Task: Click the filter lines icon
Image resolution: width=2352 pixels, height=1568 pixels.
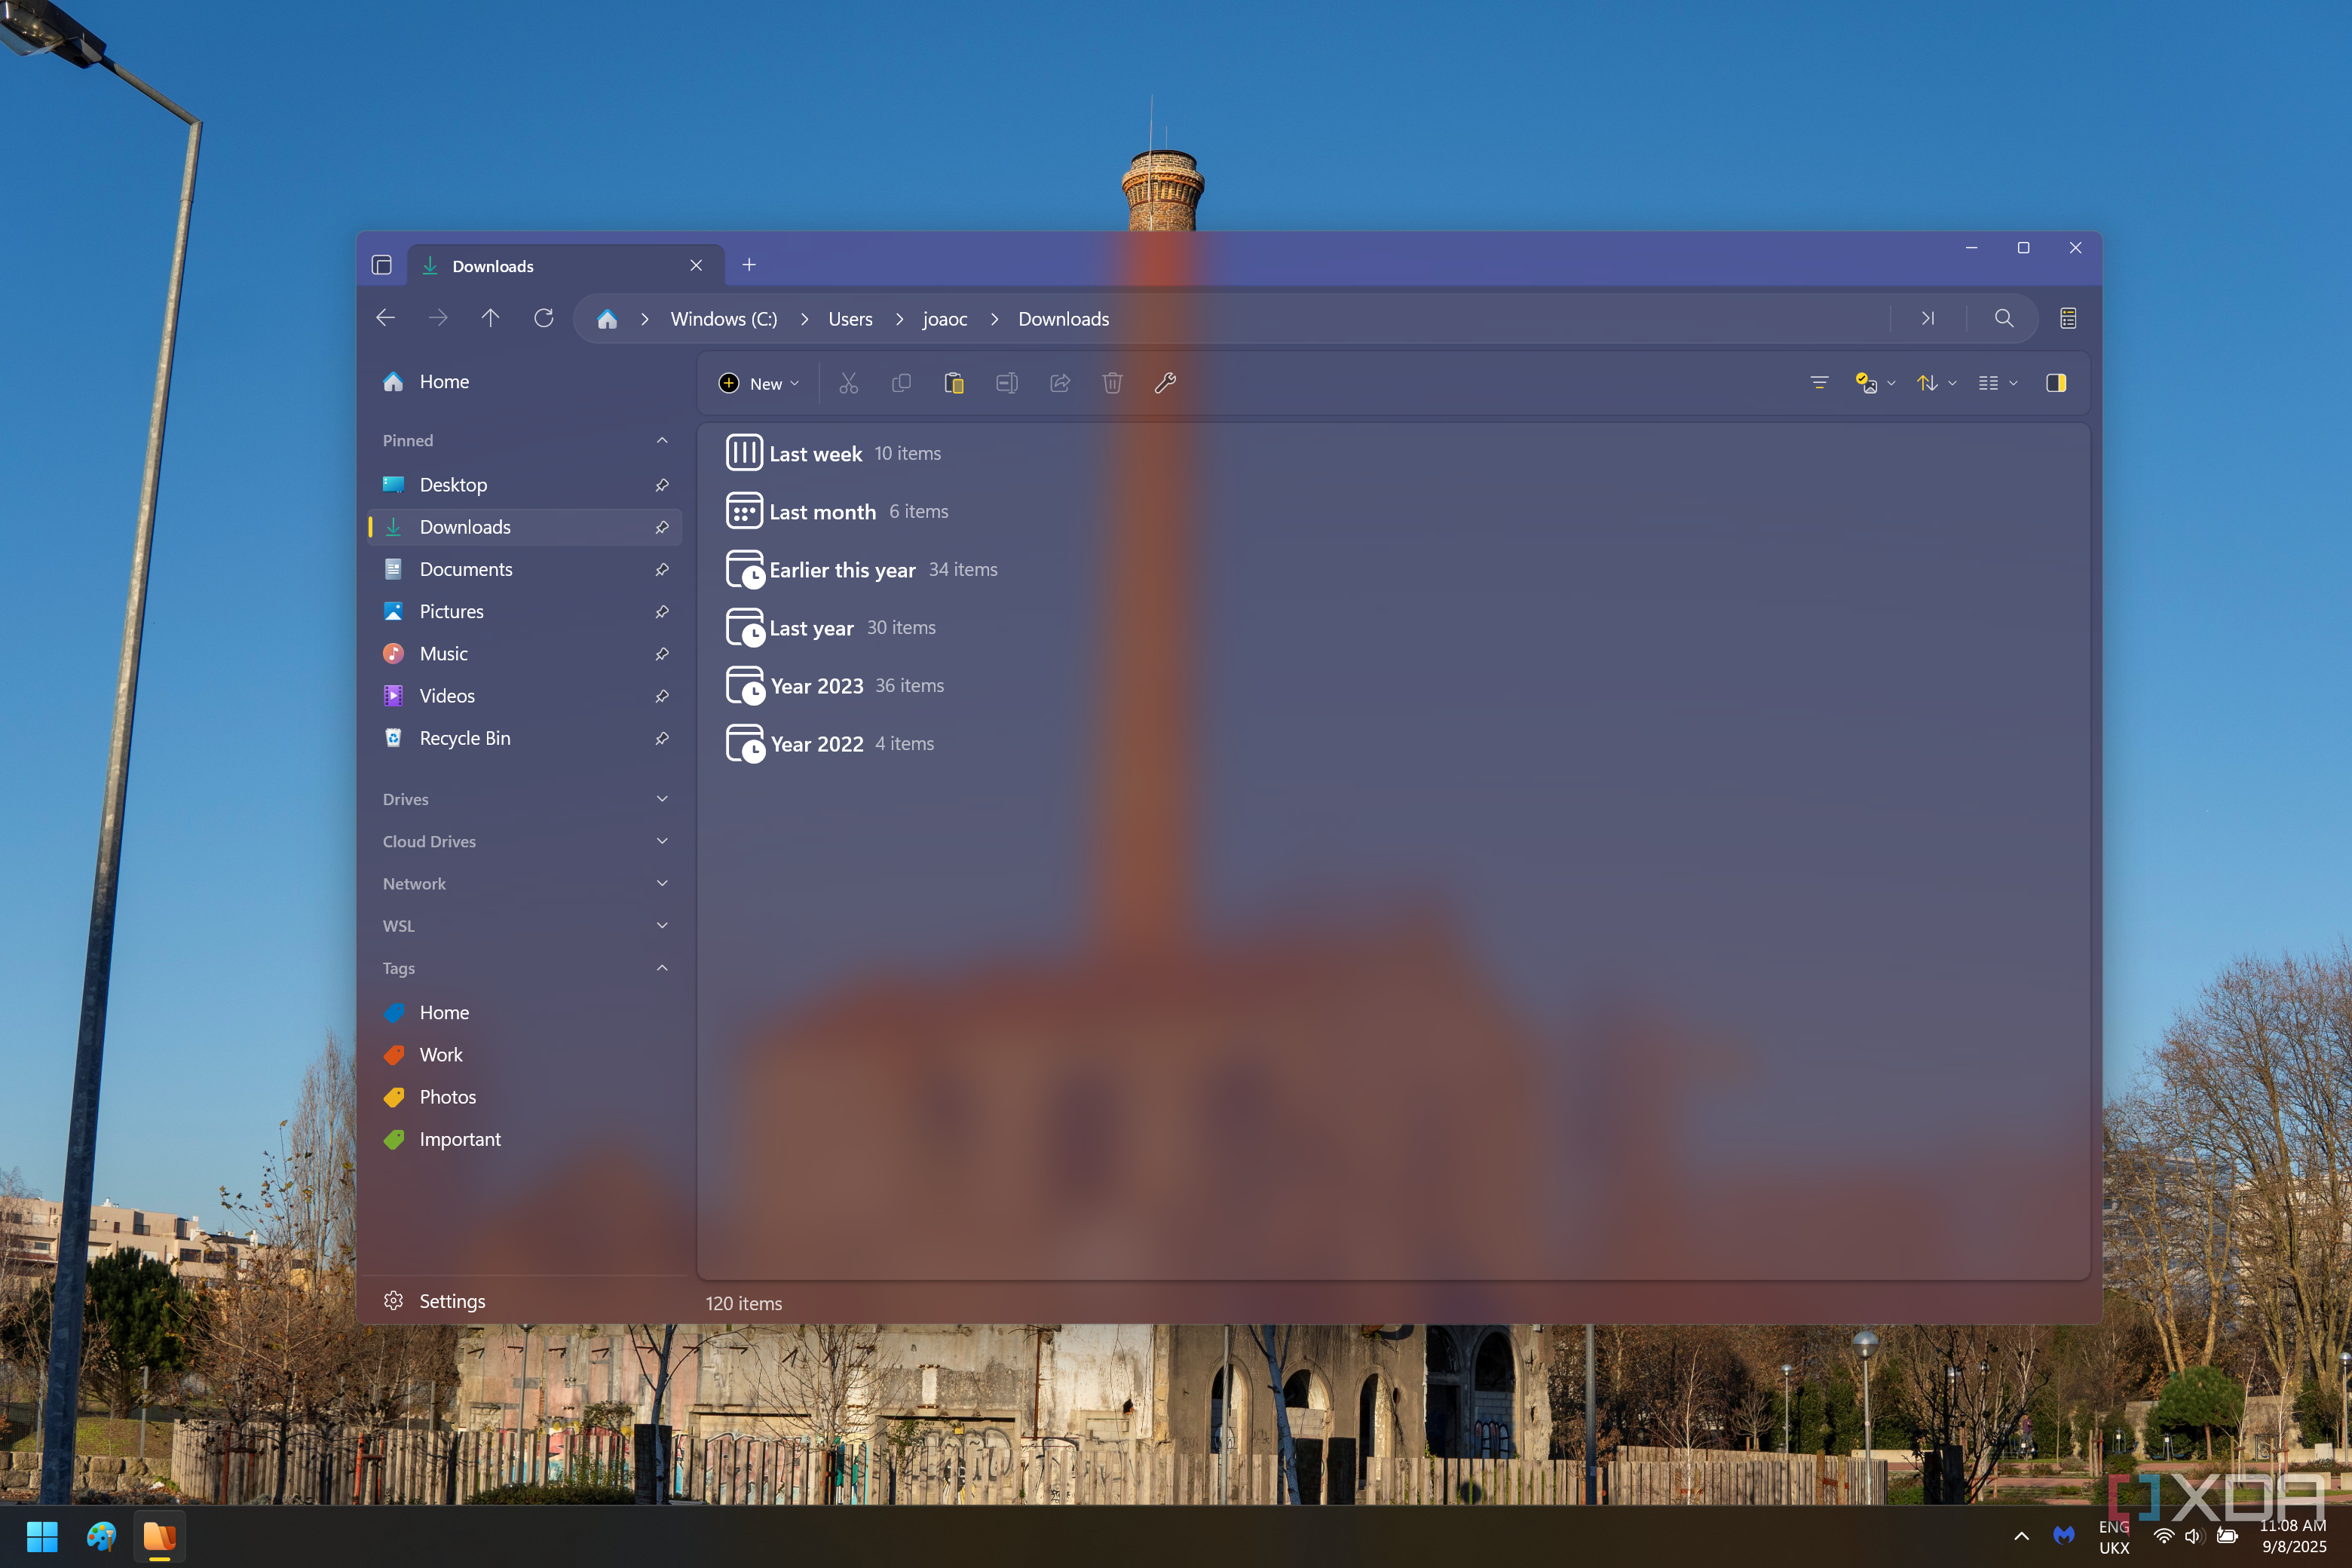Action: [x=1819, y=383]
